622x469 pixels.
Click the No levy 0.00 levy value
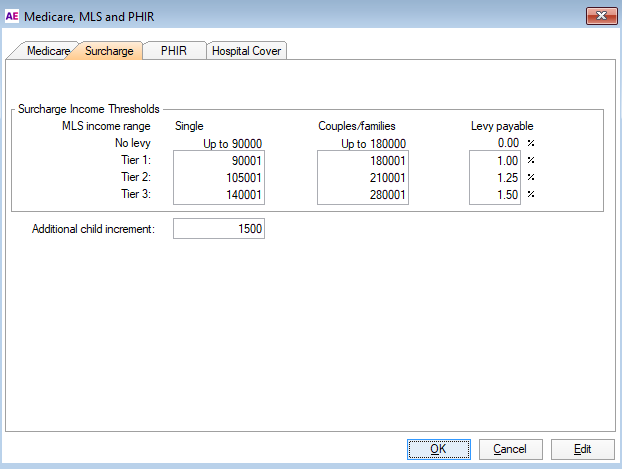[x=496, y=143]
